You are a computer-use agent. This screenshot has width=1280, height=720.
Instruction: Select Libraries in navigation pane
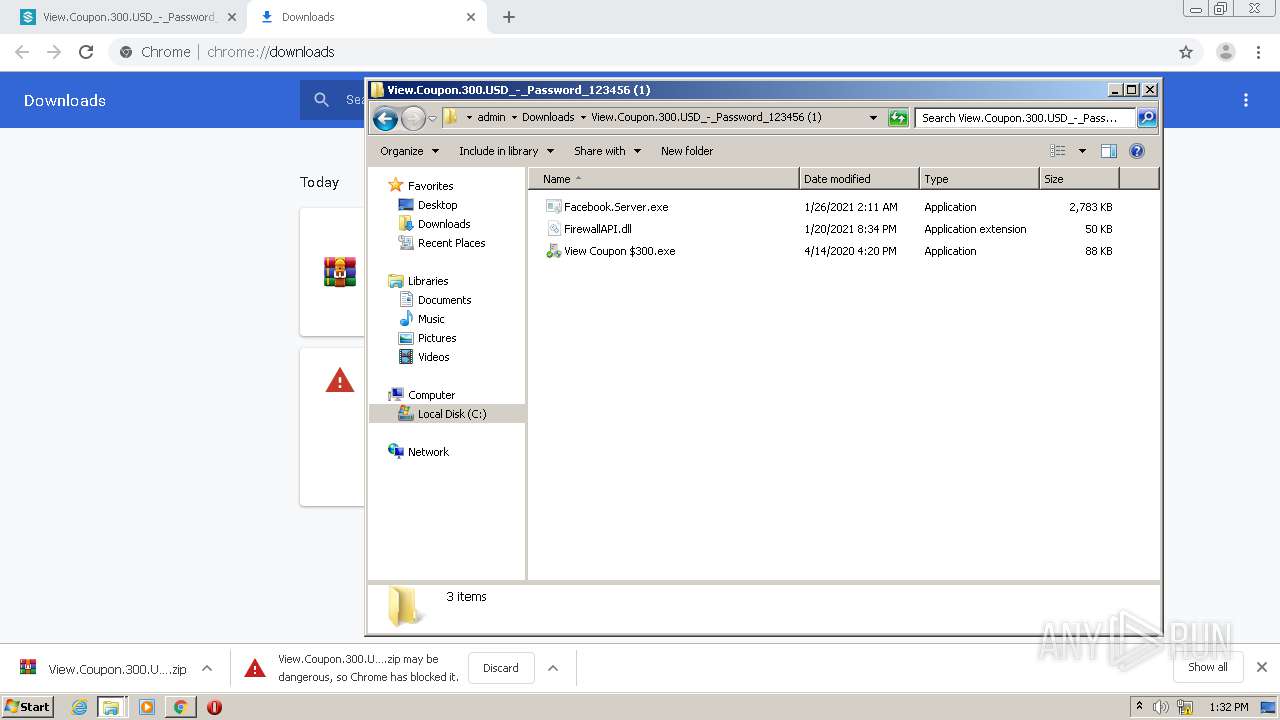(x=428, y=281)
